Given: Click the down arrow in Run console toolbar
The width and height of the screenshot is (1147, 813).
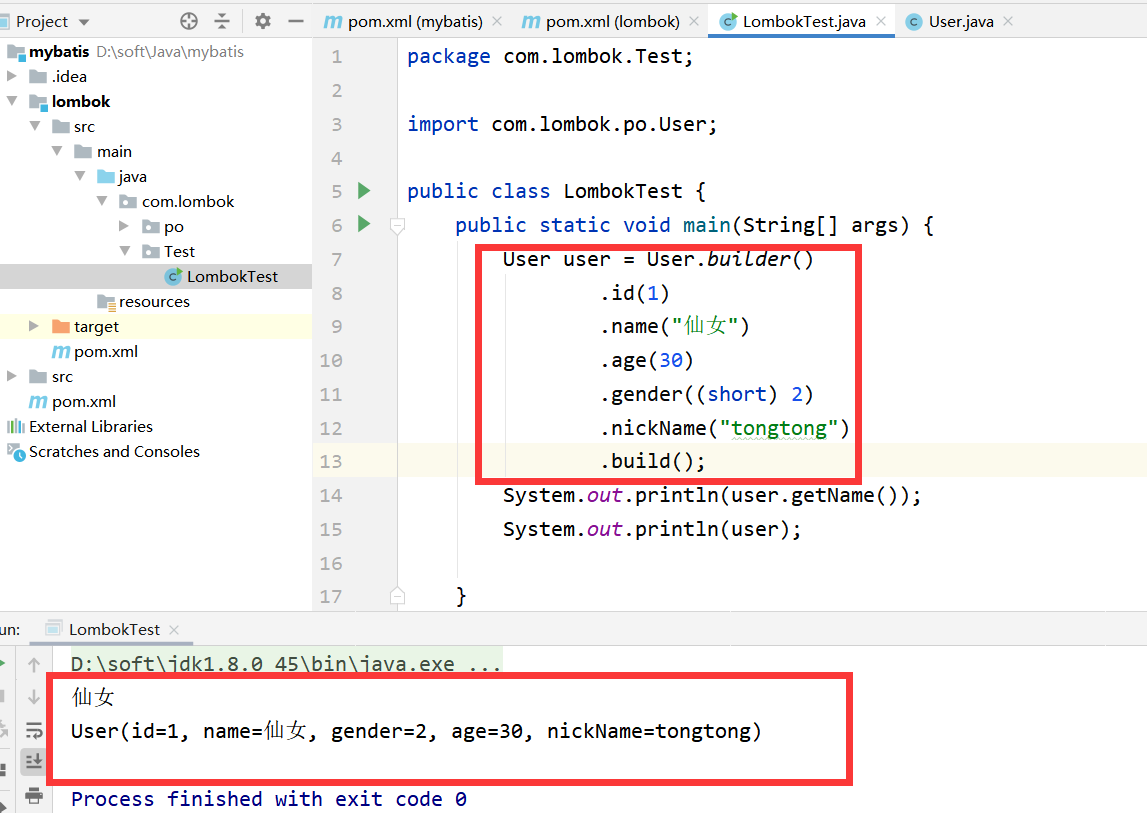Looking at the screenshot, I should pyautogui.click(x=34, y=696).
